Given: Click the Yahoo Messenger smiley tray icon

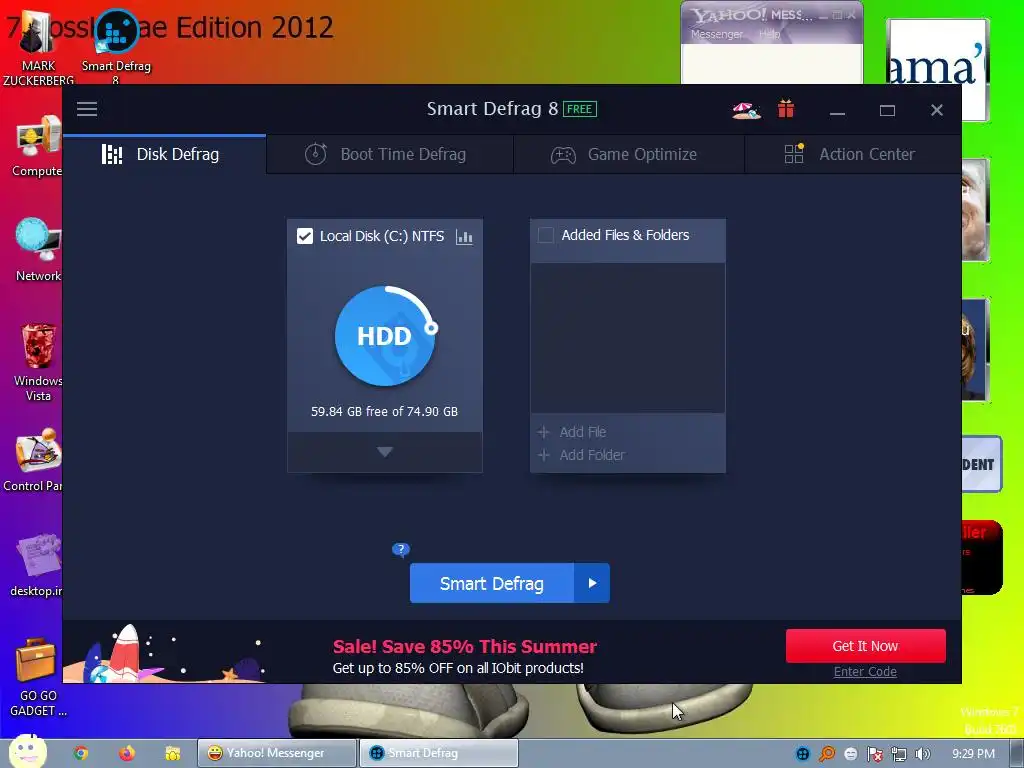Looking at the screenshot, I should click(x=850, y=754).
